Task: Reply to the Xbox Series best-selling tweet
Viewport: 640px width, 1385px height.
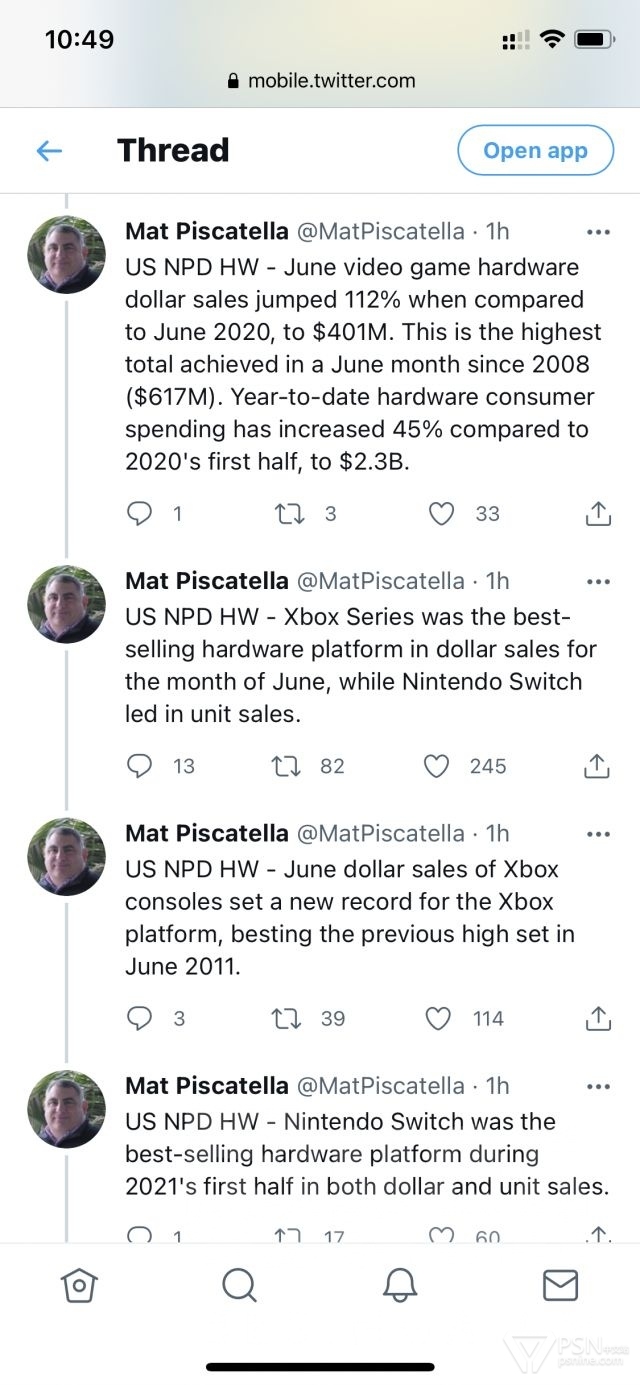Action: tap(138, 766)
